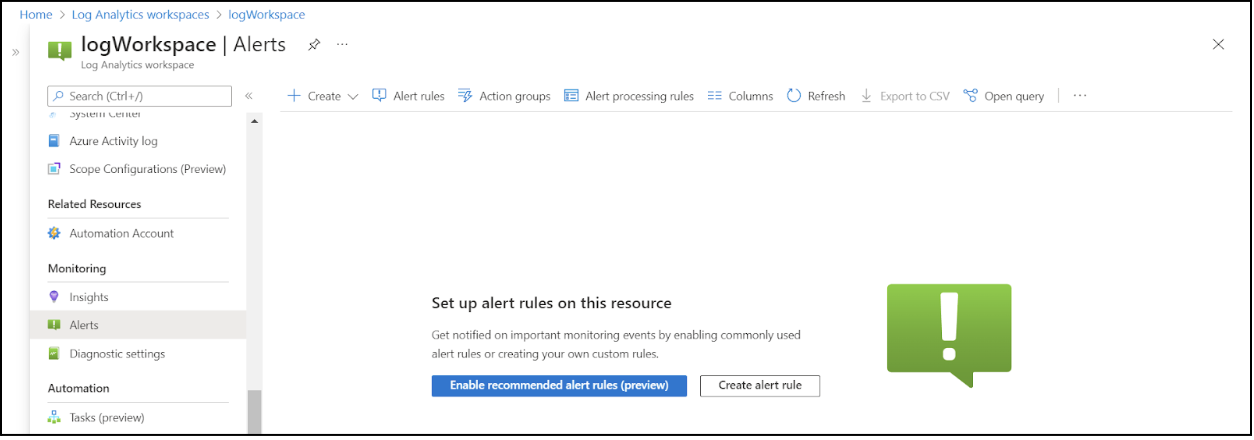Click the Azure Activity log icon

click(x=55, y=141)
